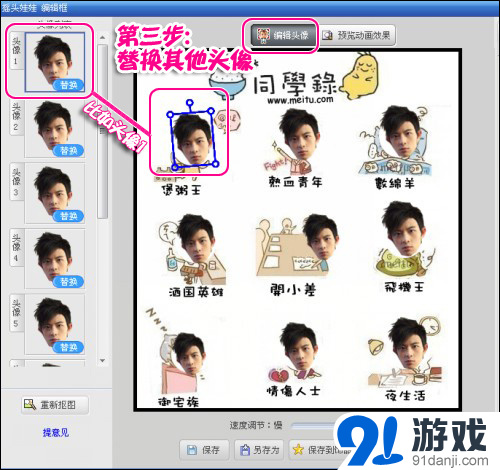Click bottom-right resize handle of selected head
The width and height of the screenshot is (500, 470).
point(215,164)
